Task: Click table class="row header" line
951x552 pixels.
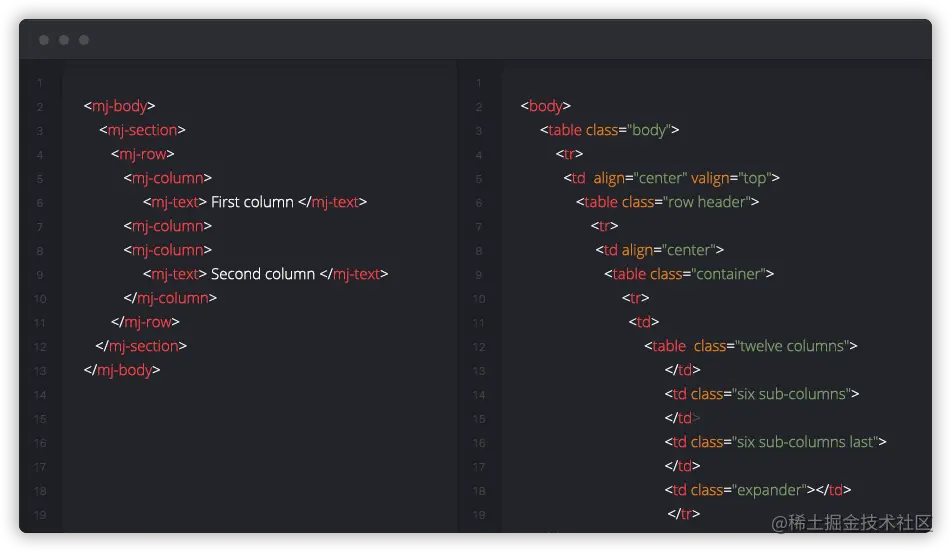Action: click(x=667, y=202)
